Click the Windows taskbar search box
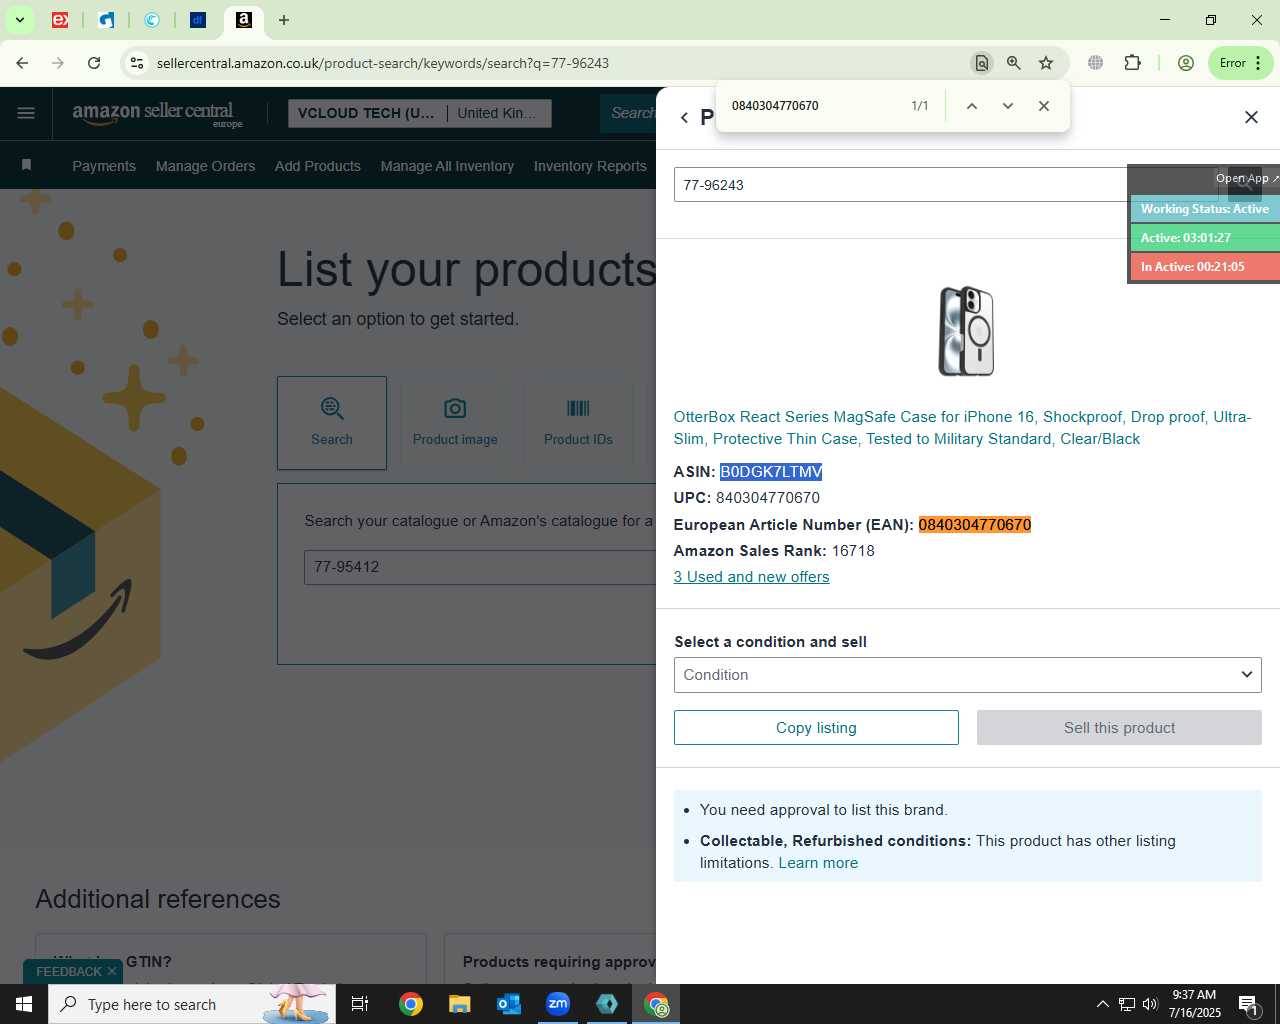The width and height of the screenshot is (1280, 1024). [192, 1004]
